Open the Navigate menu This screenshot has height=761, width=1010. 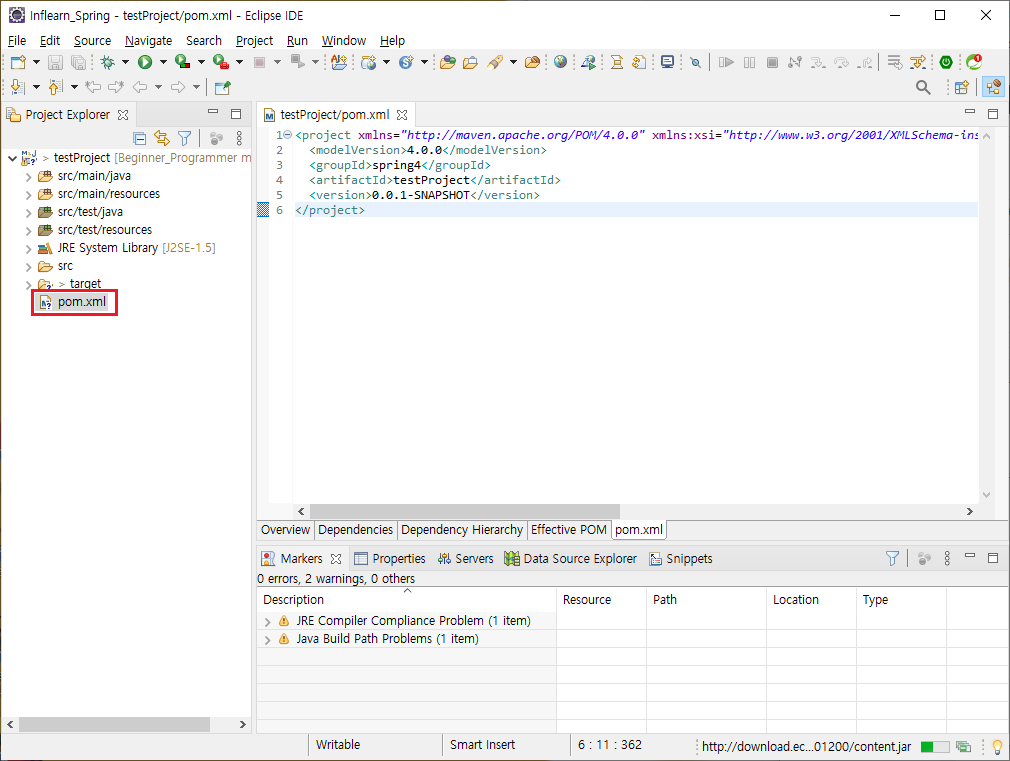[148, 41]
